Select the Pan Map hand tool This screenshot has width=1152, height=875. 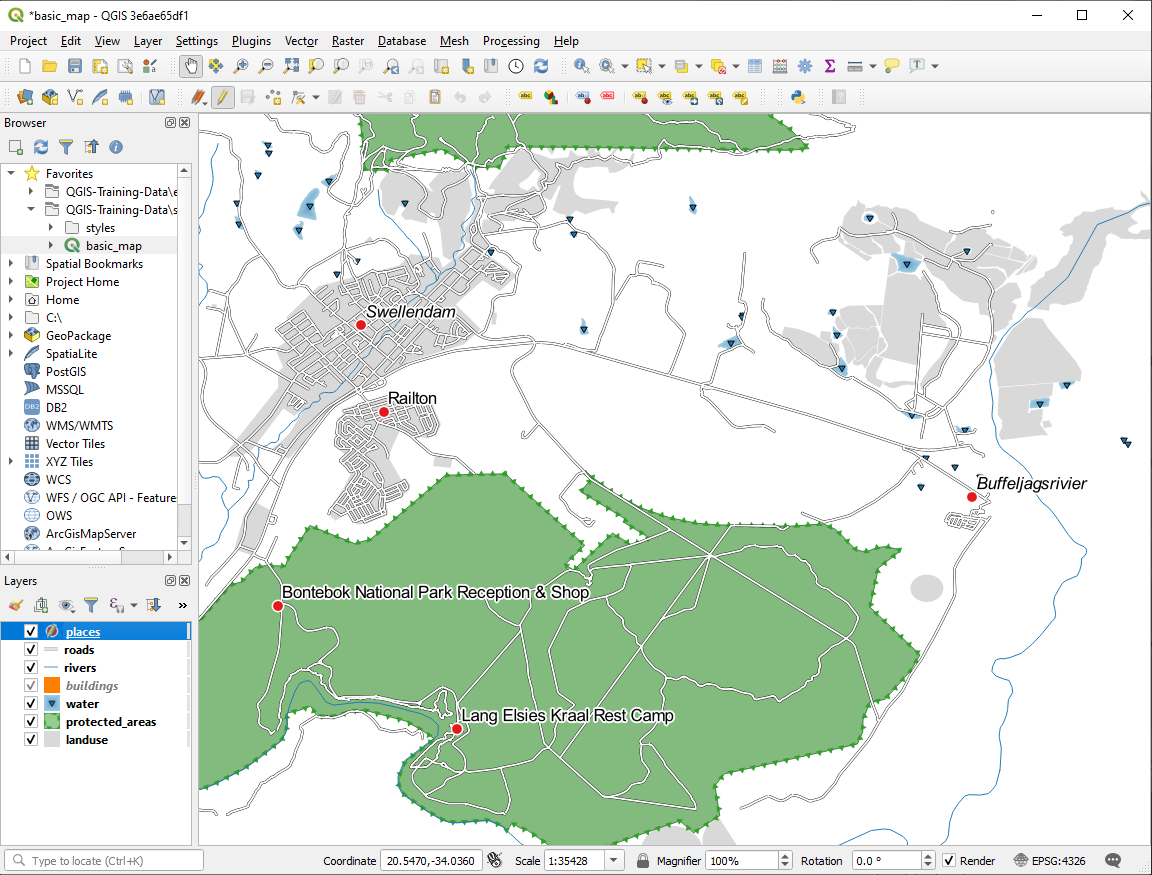click(x=190, y=66)
